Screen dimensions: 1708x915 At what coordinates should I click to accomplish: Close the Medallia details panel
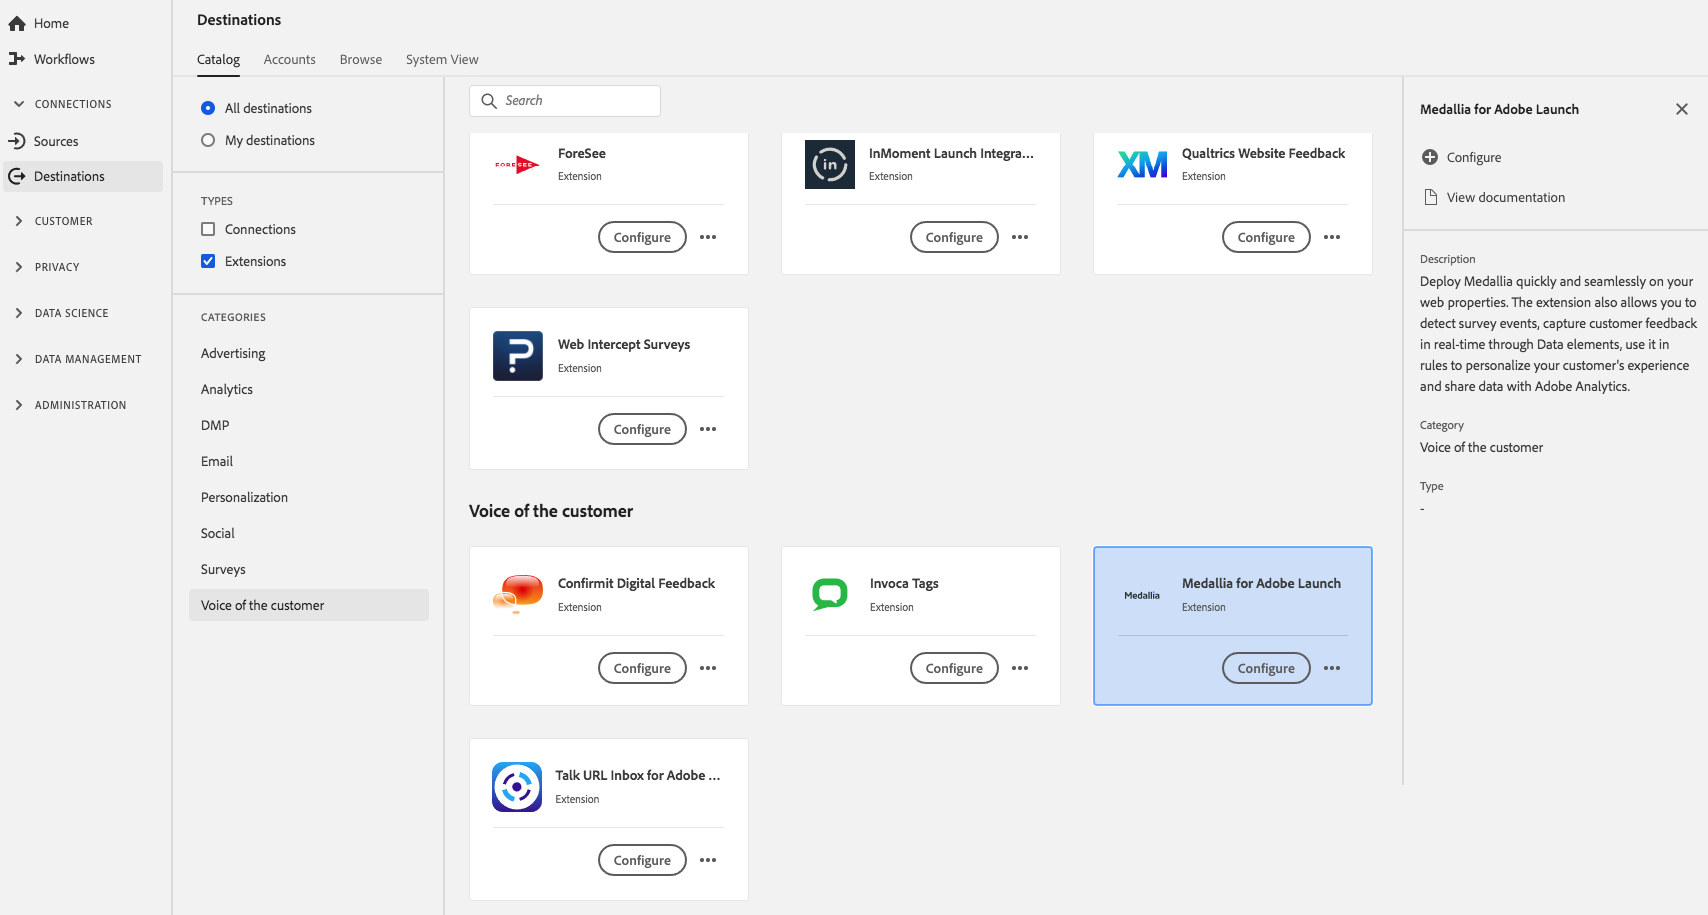pos(1682,109)
